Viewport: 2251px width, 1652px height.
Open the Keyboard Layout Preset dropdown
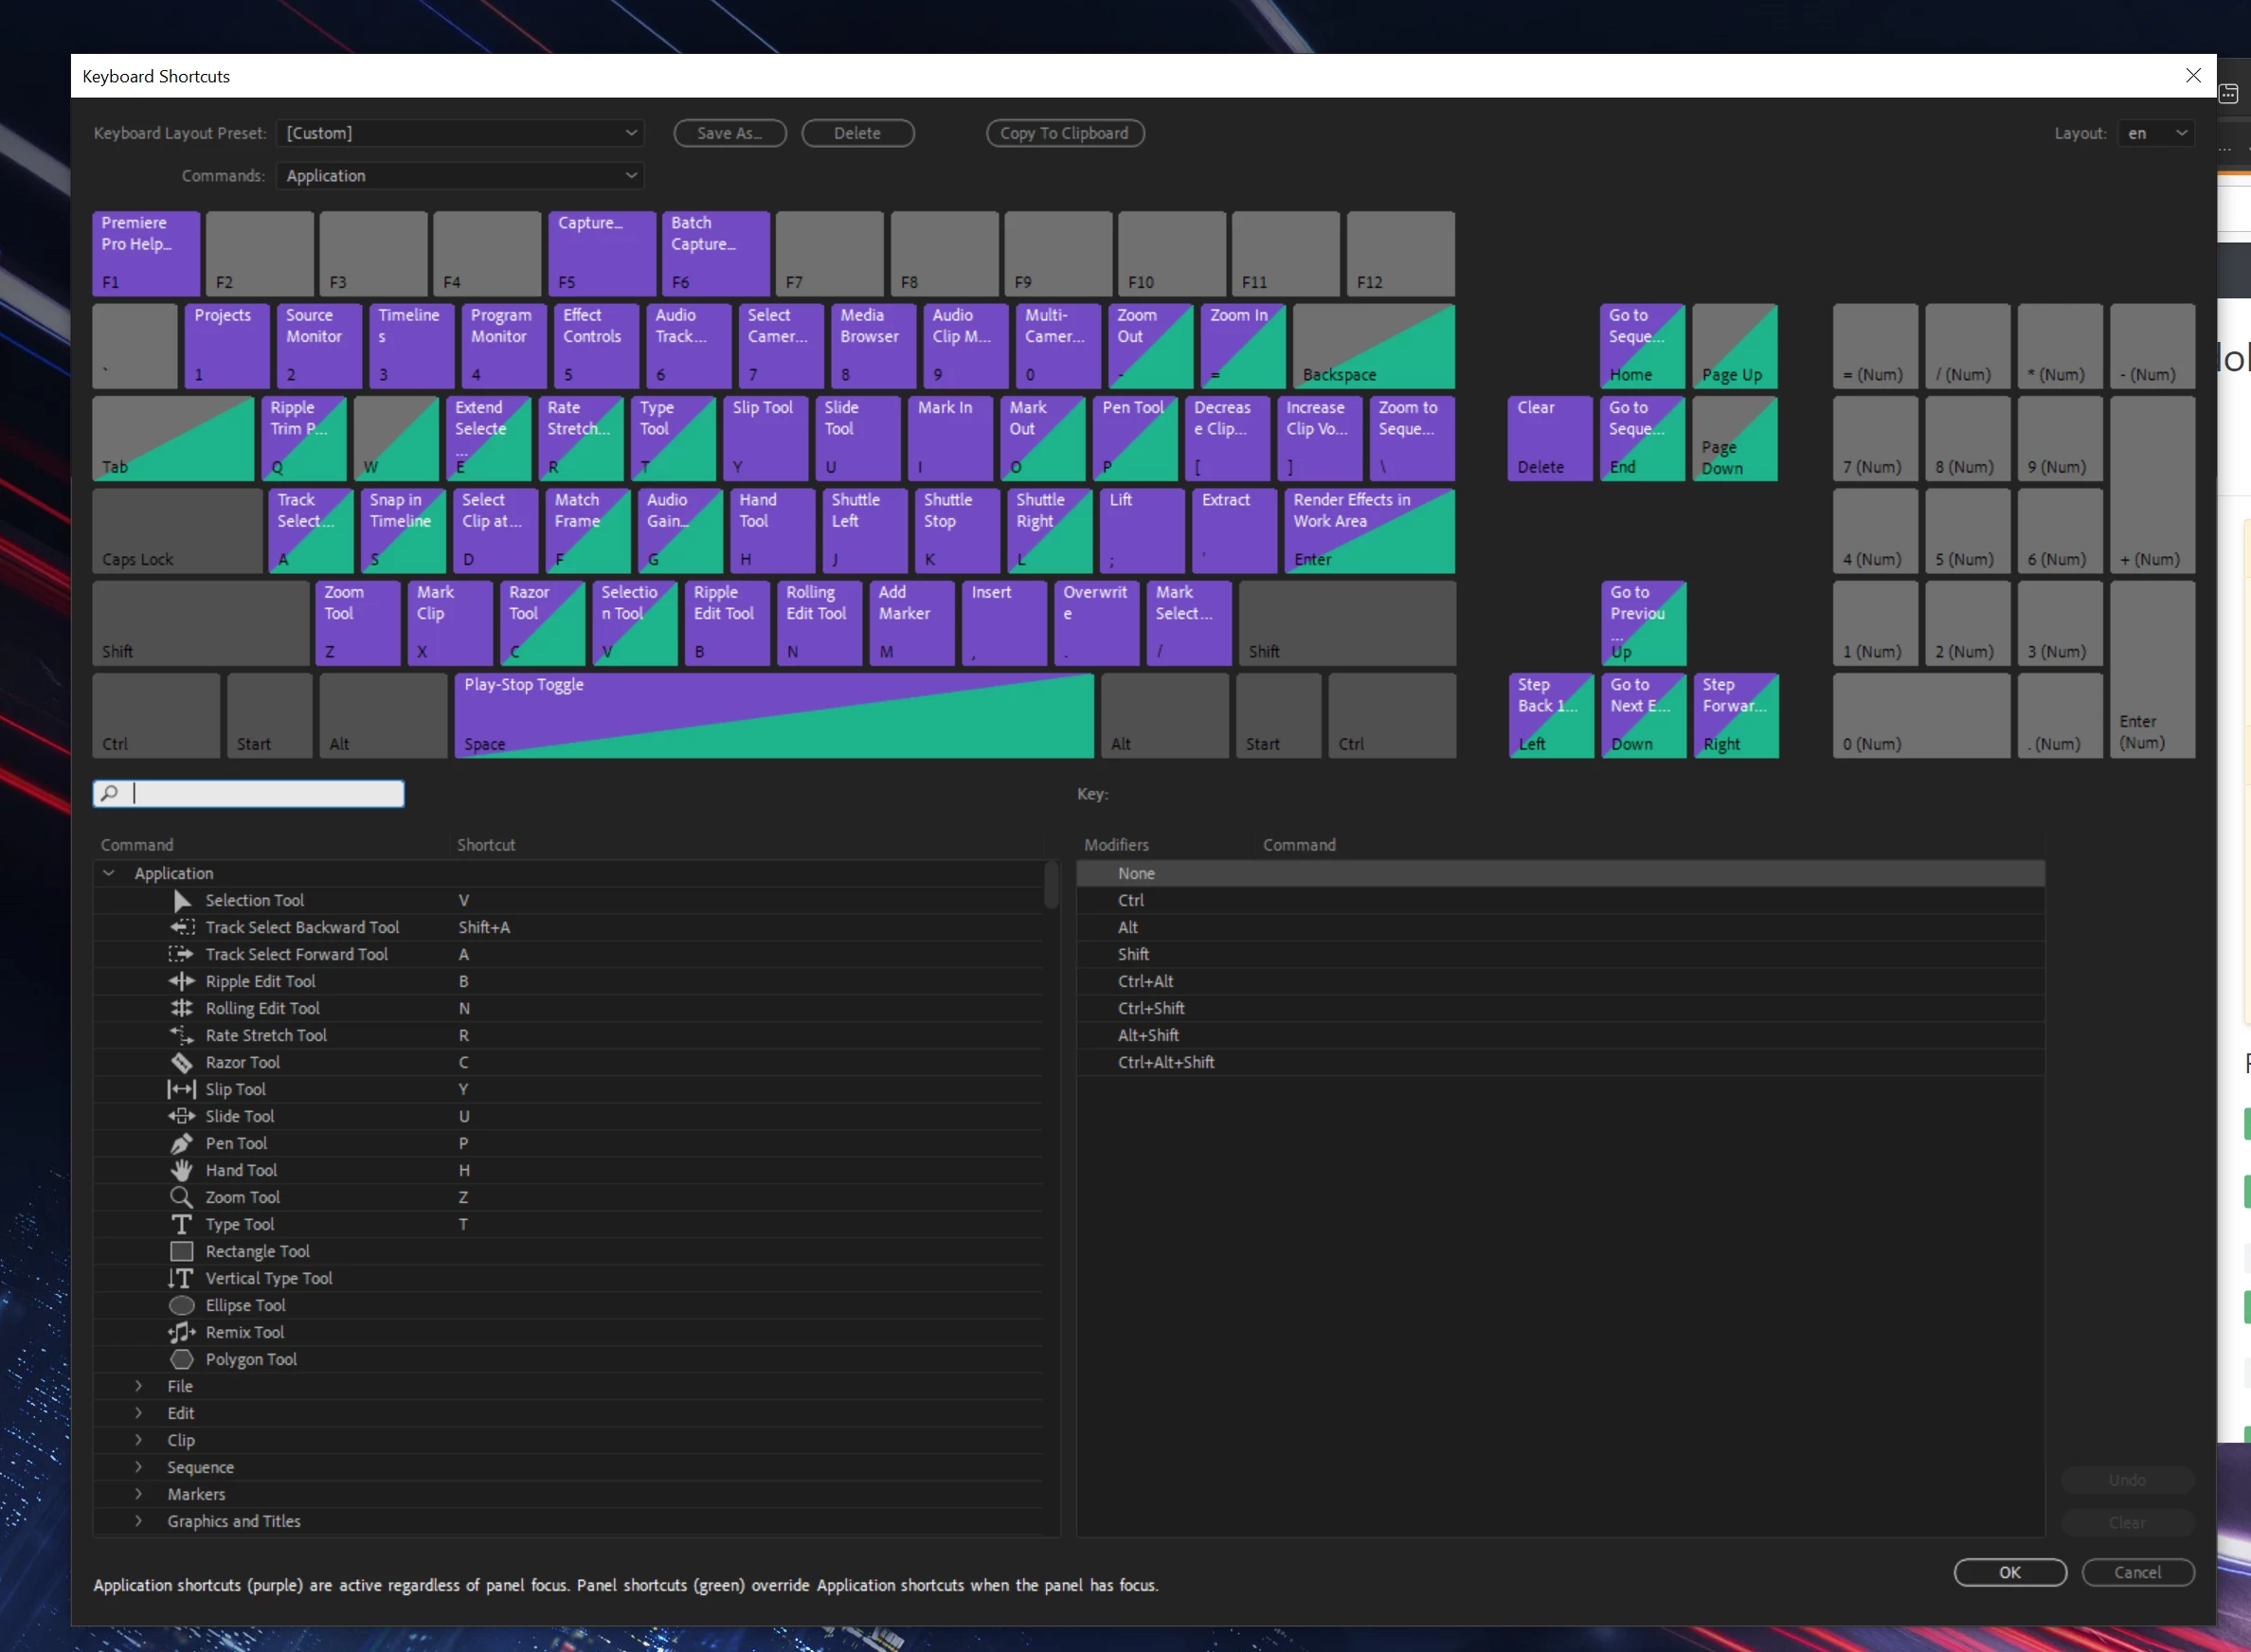click(460, 133)
